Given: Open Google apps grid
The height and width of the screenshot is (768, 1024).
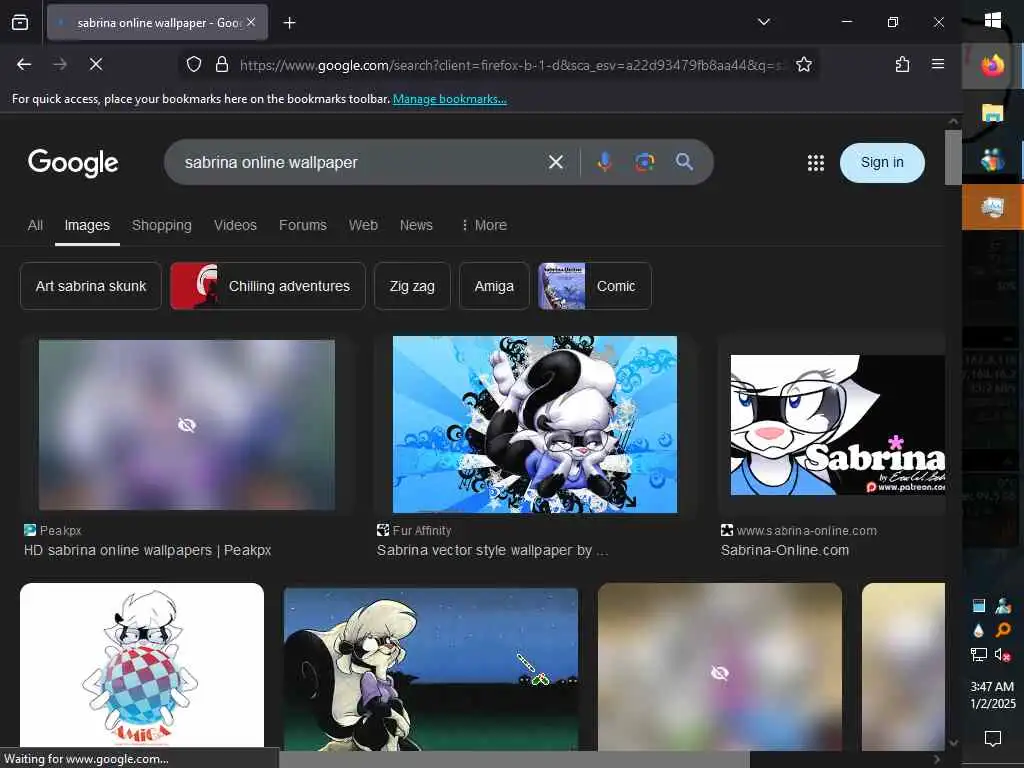Looking at the screenshot, I should (x=816, y=163).
